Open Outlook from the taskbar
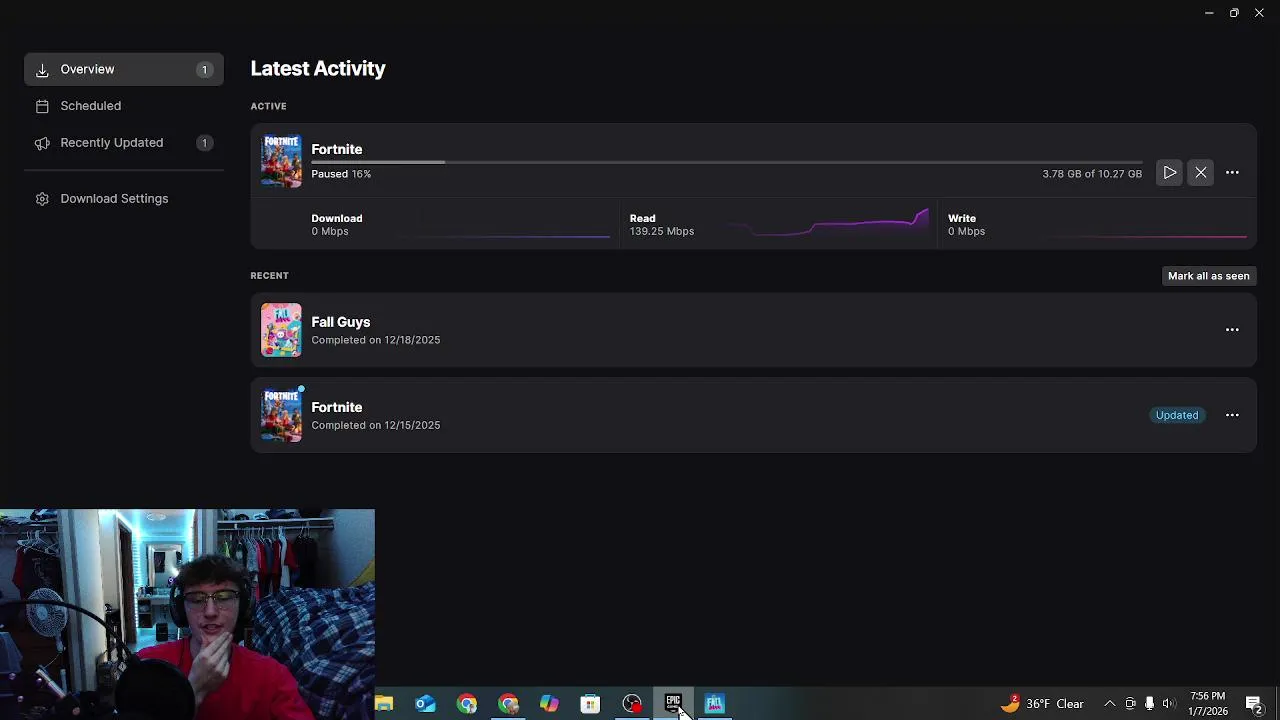 (x=425, y=704)
